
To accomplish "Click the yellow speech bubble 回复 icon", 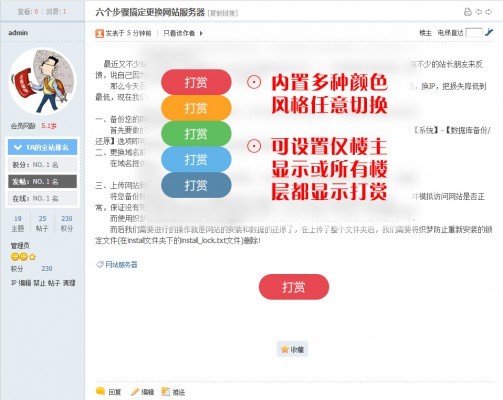I will tap(100, 391).
